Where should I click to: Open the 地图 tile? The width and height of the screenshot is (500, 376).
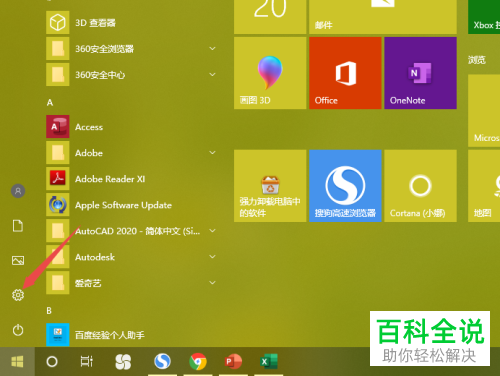click(484, 186)
